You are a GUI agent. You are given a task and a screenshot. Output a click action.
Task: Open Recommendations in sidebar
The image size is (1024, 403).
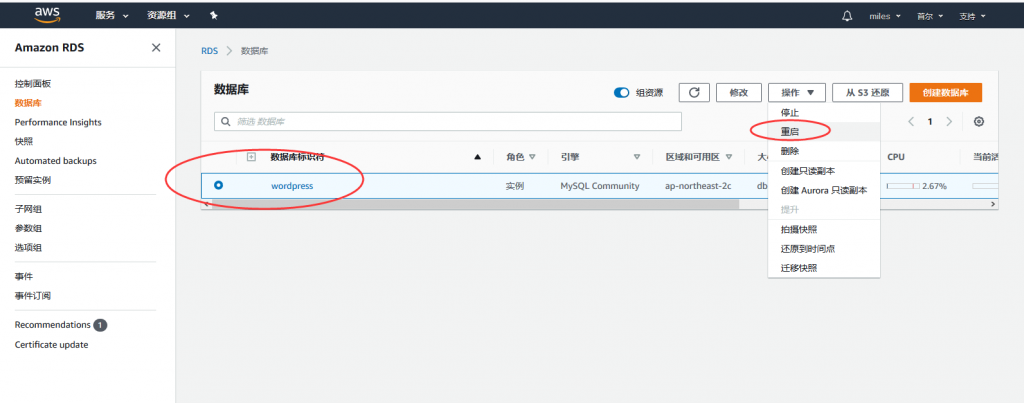click(52, 325)
